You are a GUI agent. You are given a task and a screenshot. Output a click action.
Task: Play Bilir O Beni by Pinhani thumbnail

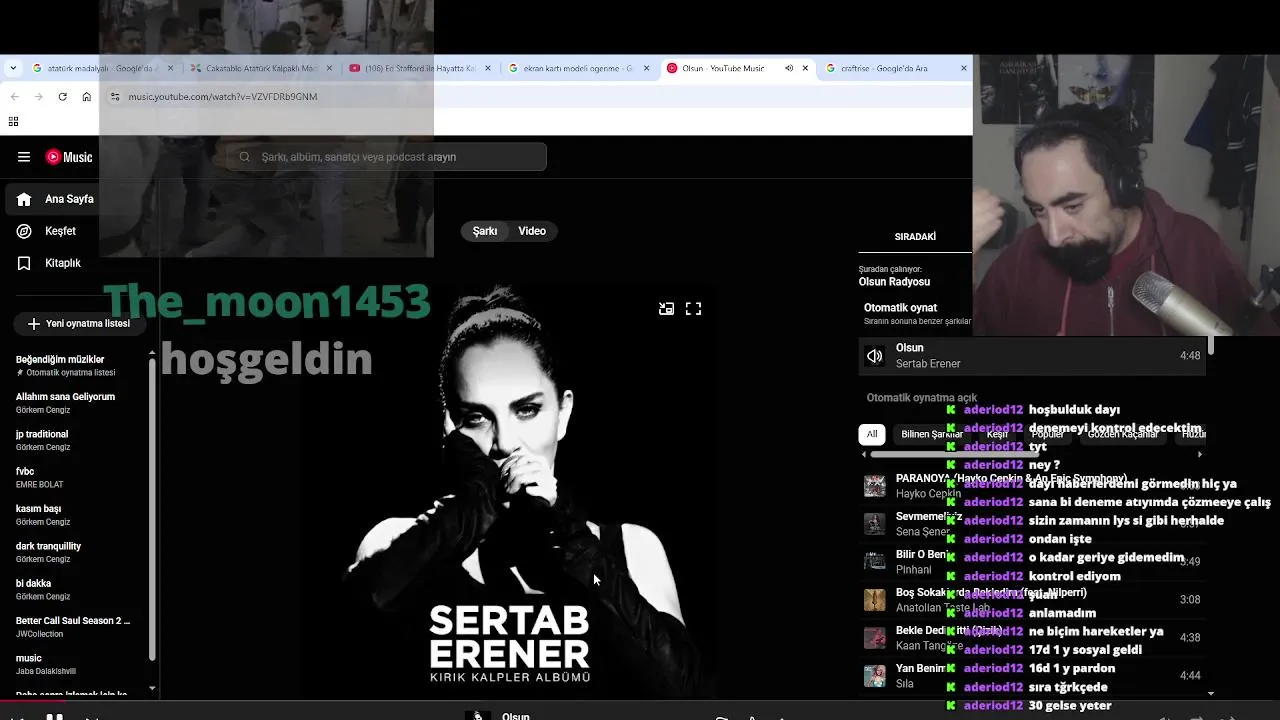tap(875, 562)
